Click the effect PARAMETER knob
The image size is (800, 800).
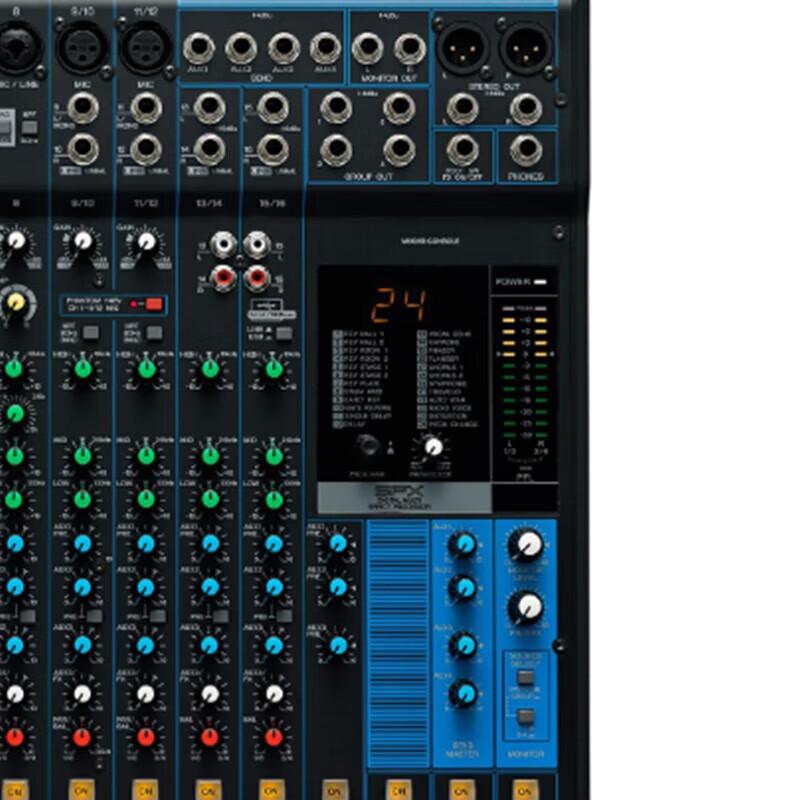click(x=434, y=447)
